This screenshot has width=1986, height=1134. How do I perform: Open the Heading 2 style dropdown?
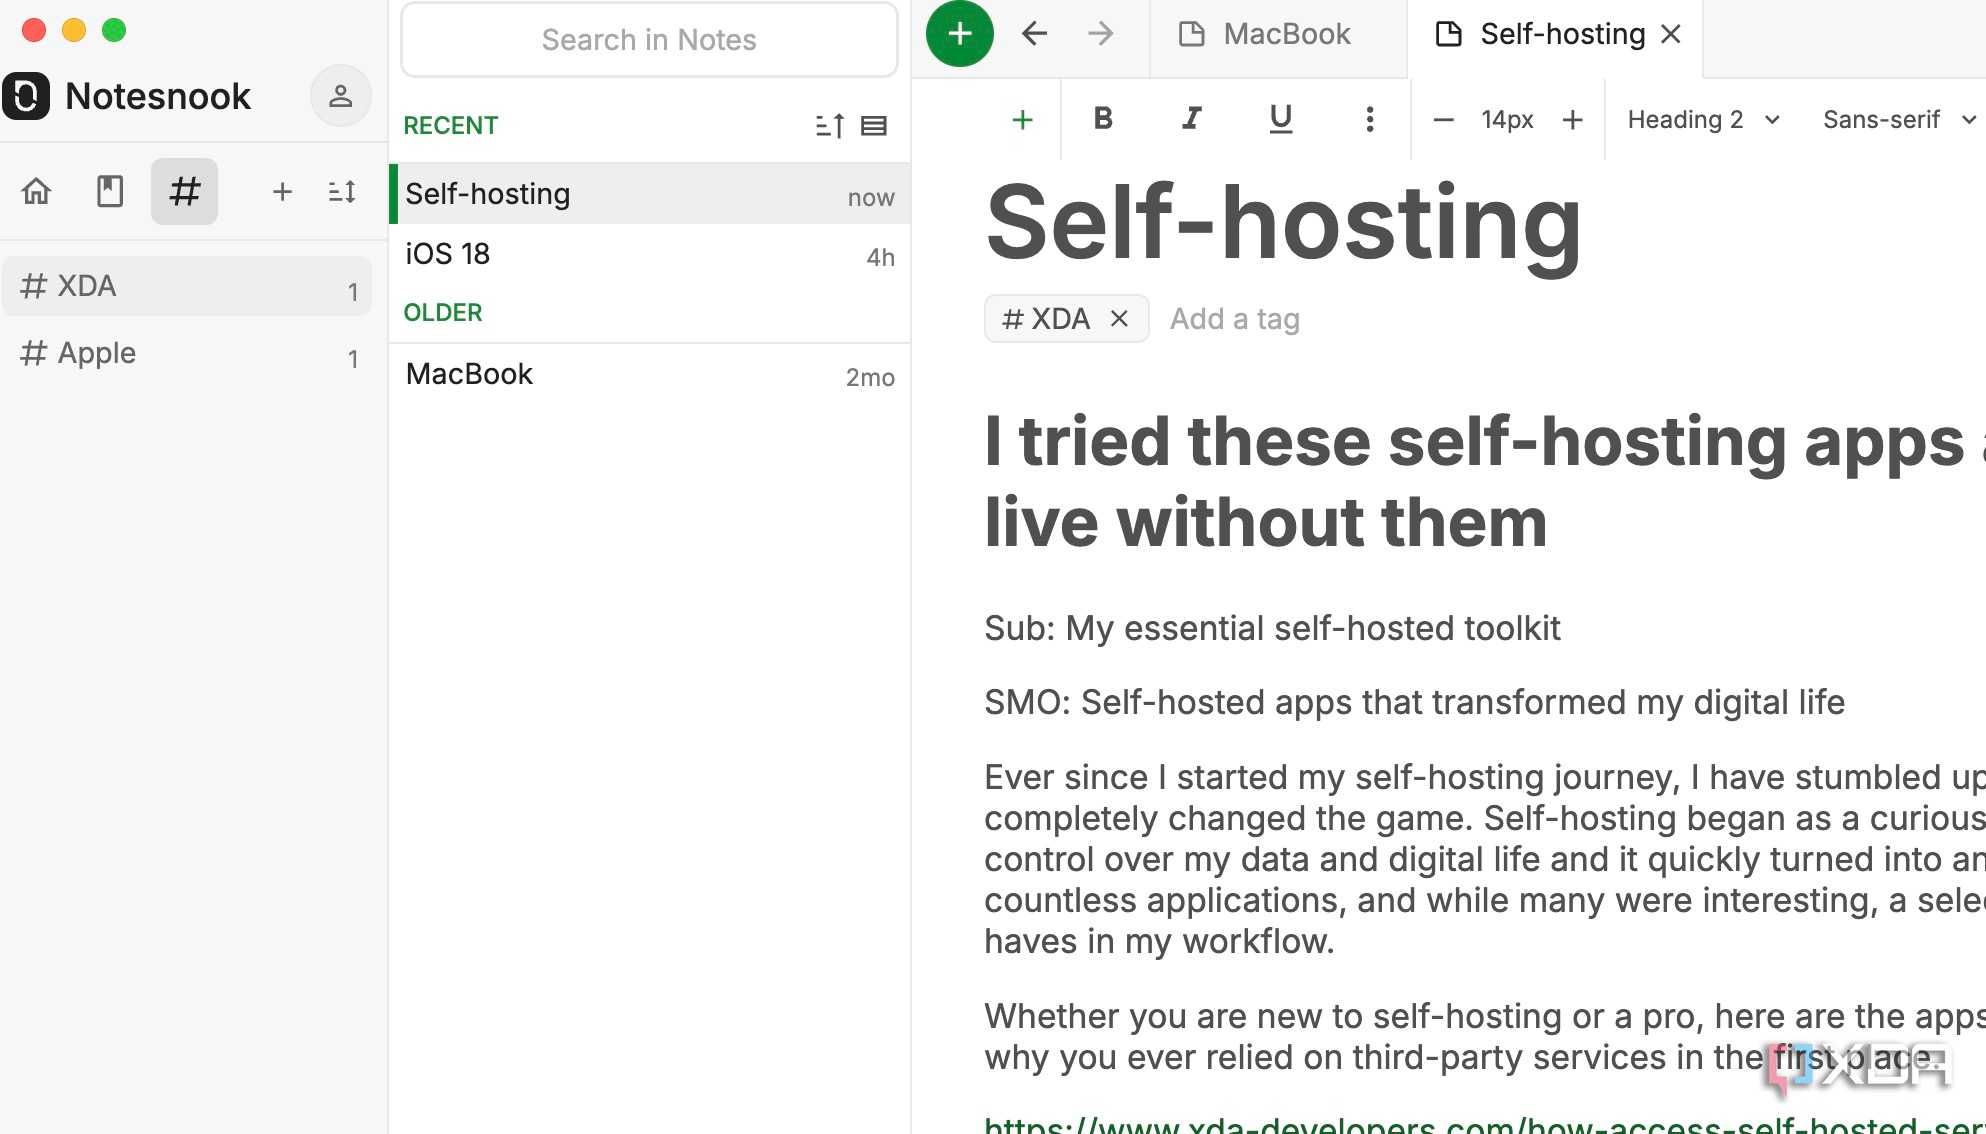coord(1703,120)
